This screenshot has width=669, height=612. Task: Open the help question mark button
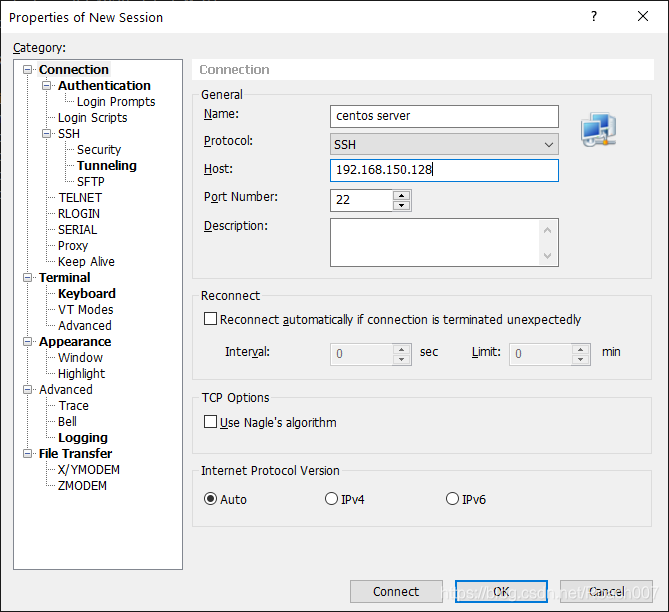[593, 17]
